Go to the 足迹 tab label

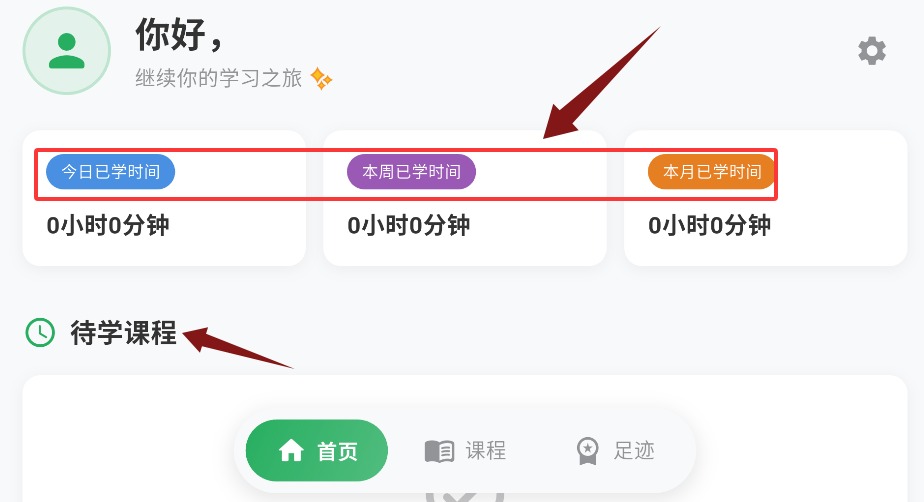[x=634, y=451]
